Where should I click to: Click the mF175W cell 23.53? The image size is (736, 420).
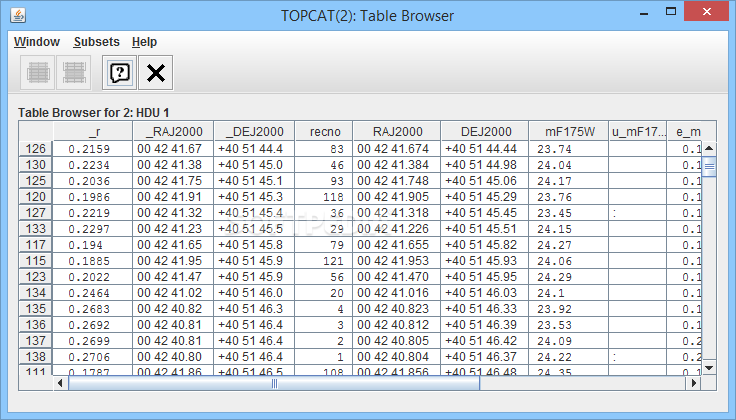(569, 325)
